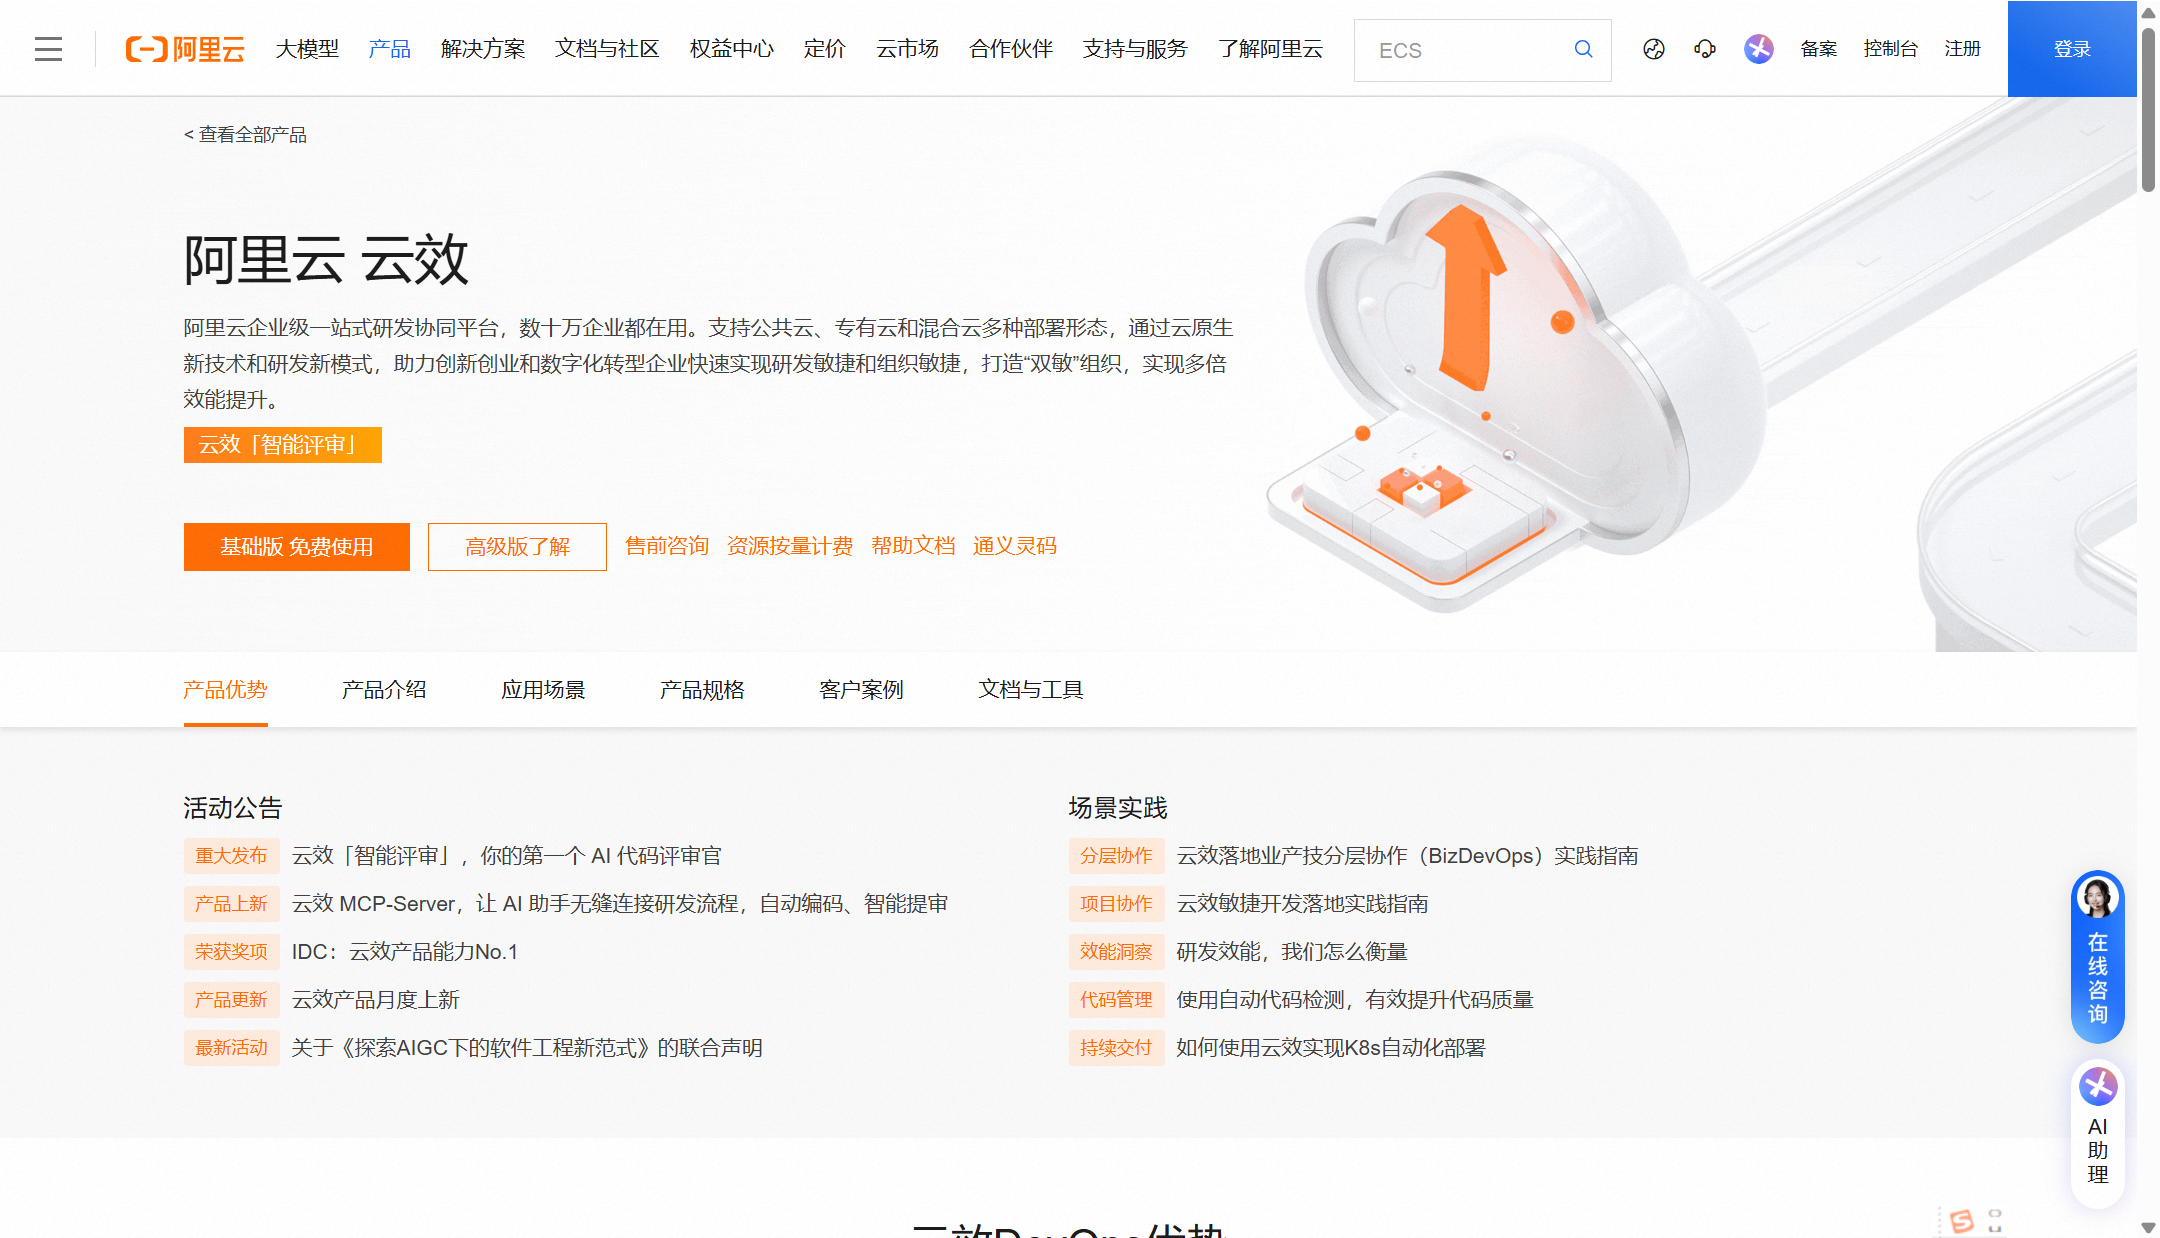
Task: Expand the 解决方案 navigation menu
Action: [483, 49]
